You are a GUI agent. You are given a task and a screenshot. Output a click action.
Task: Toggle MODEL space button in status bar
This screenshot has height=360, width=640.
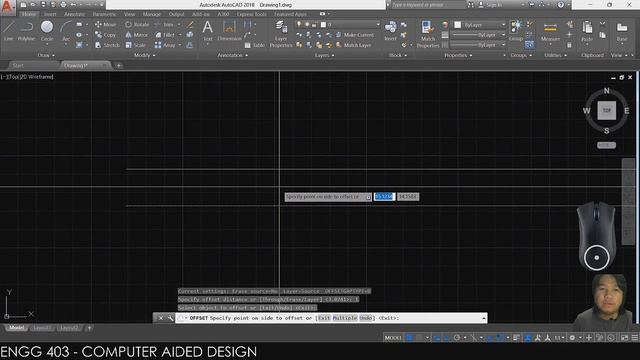click(393, 338)
